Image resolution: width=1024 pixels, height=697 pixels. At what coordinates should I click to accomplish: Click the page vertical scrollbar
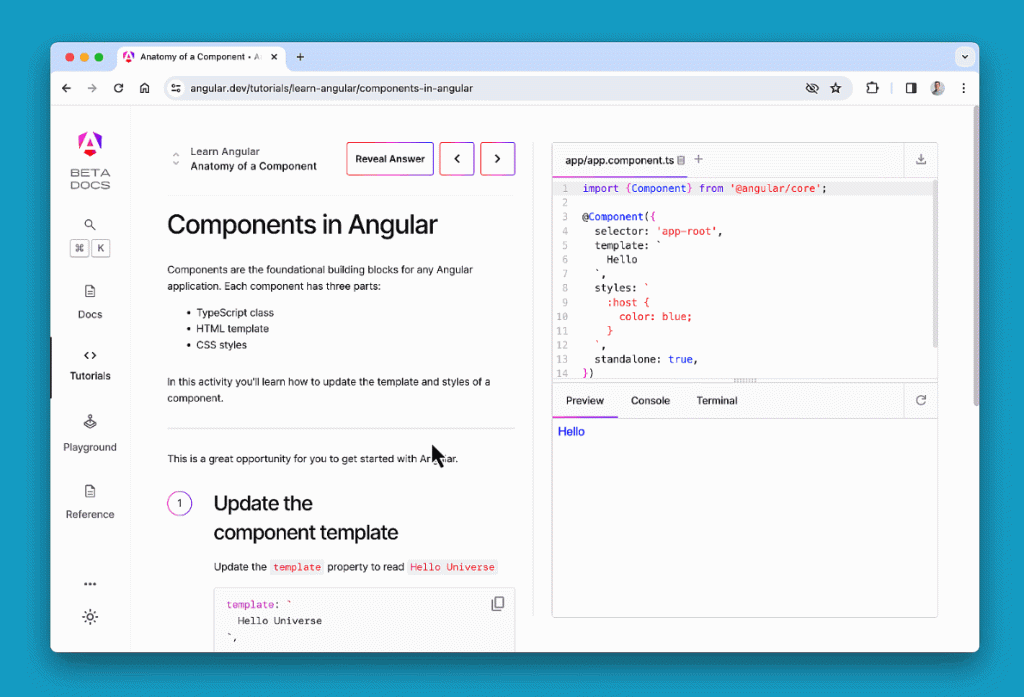(976, 256)
